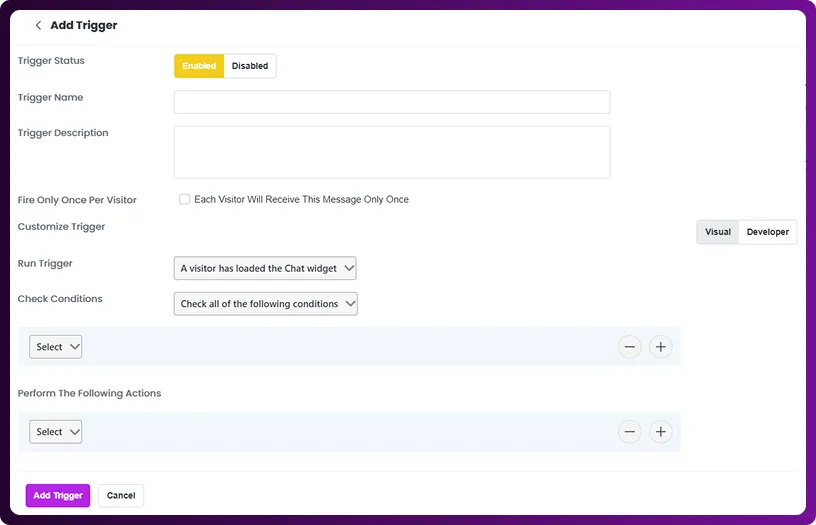Remove the action row with minus icon
Image resolution: width=816 pixels, height=525 pixels.
(629, 432)
